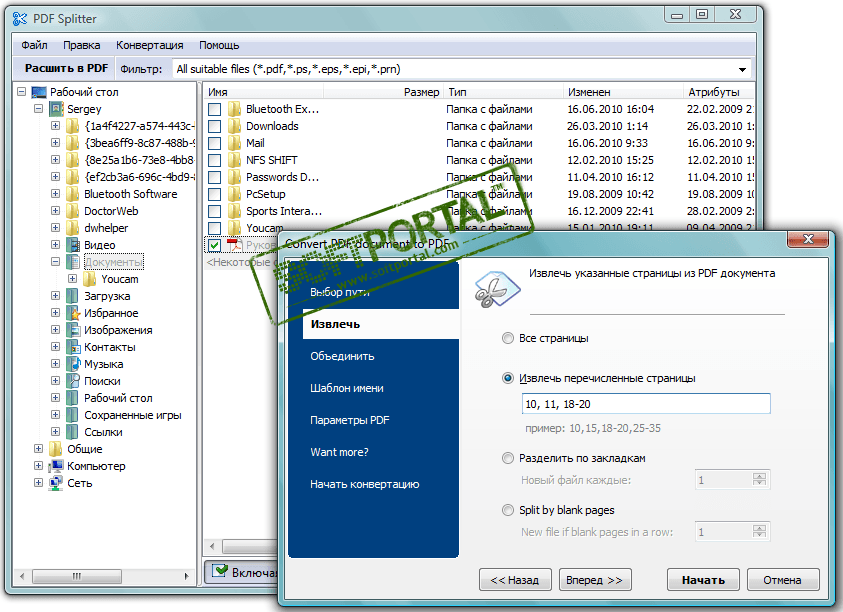Check the Downloads folder checkbox
The image size is (843, 612).
tap(215, 126)
